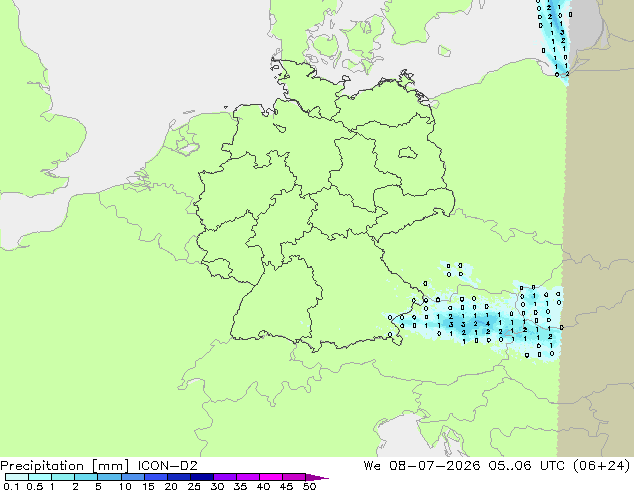Select the 'ICON-D2' model name text
This screenshot has height=490, width=634.
pyautogui.click(x=167, y=466)
